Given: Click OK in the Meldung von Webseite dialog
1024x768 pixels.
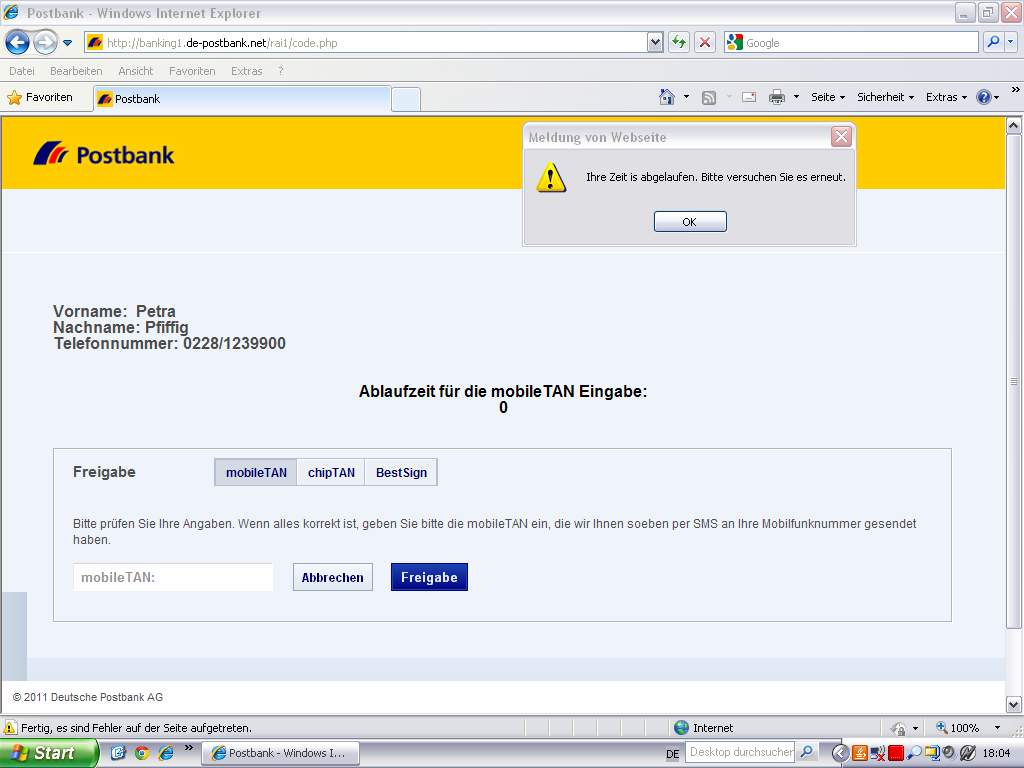Looking at the screenshot, I should 690,222.
